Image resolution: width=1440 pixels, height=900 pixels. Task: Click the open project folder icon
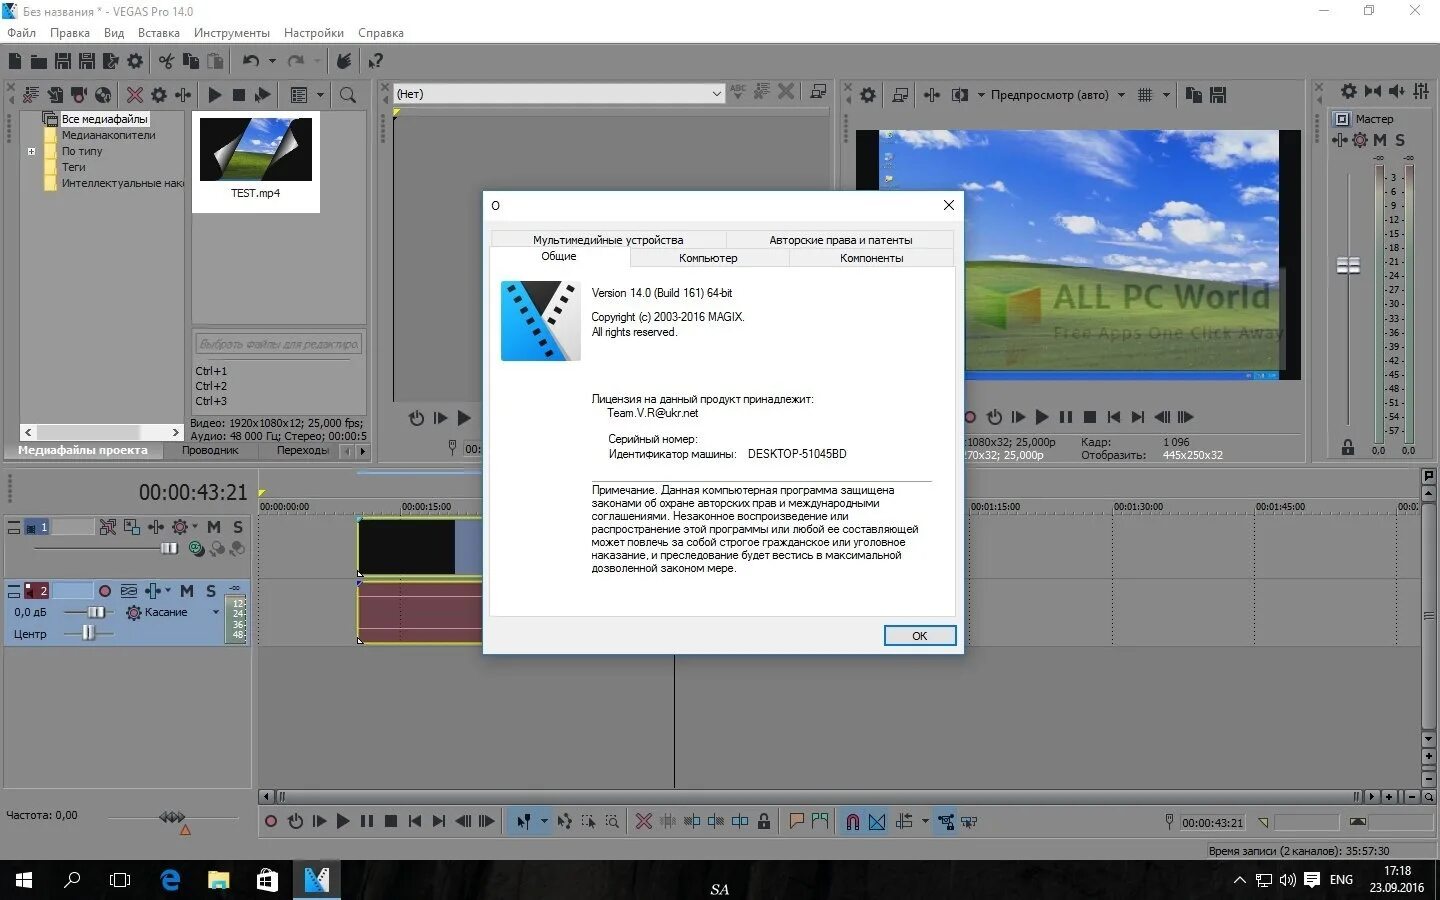click(x=39, y=61)
